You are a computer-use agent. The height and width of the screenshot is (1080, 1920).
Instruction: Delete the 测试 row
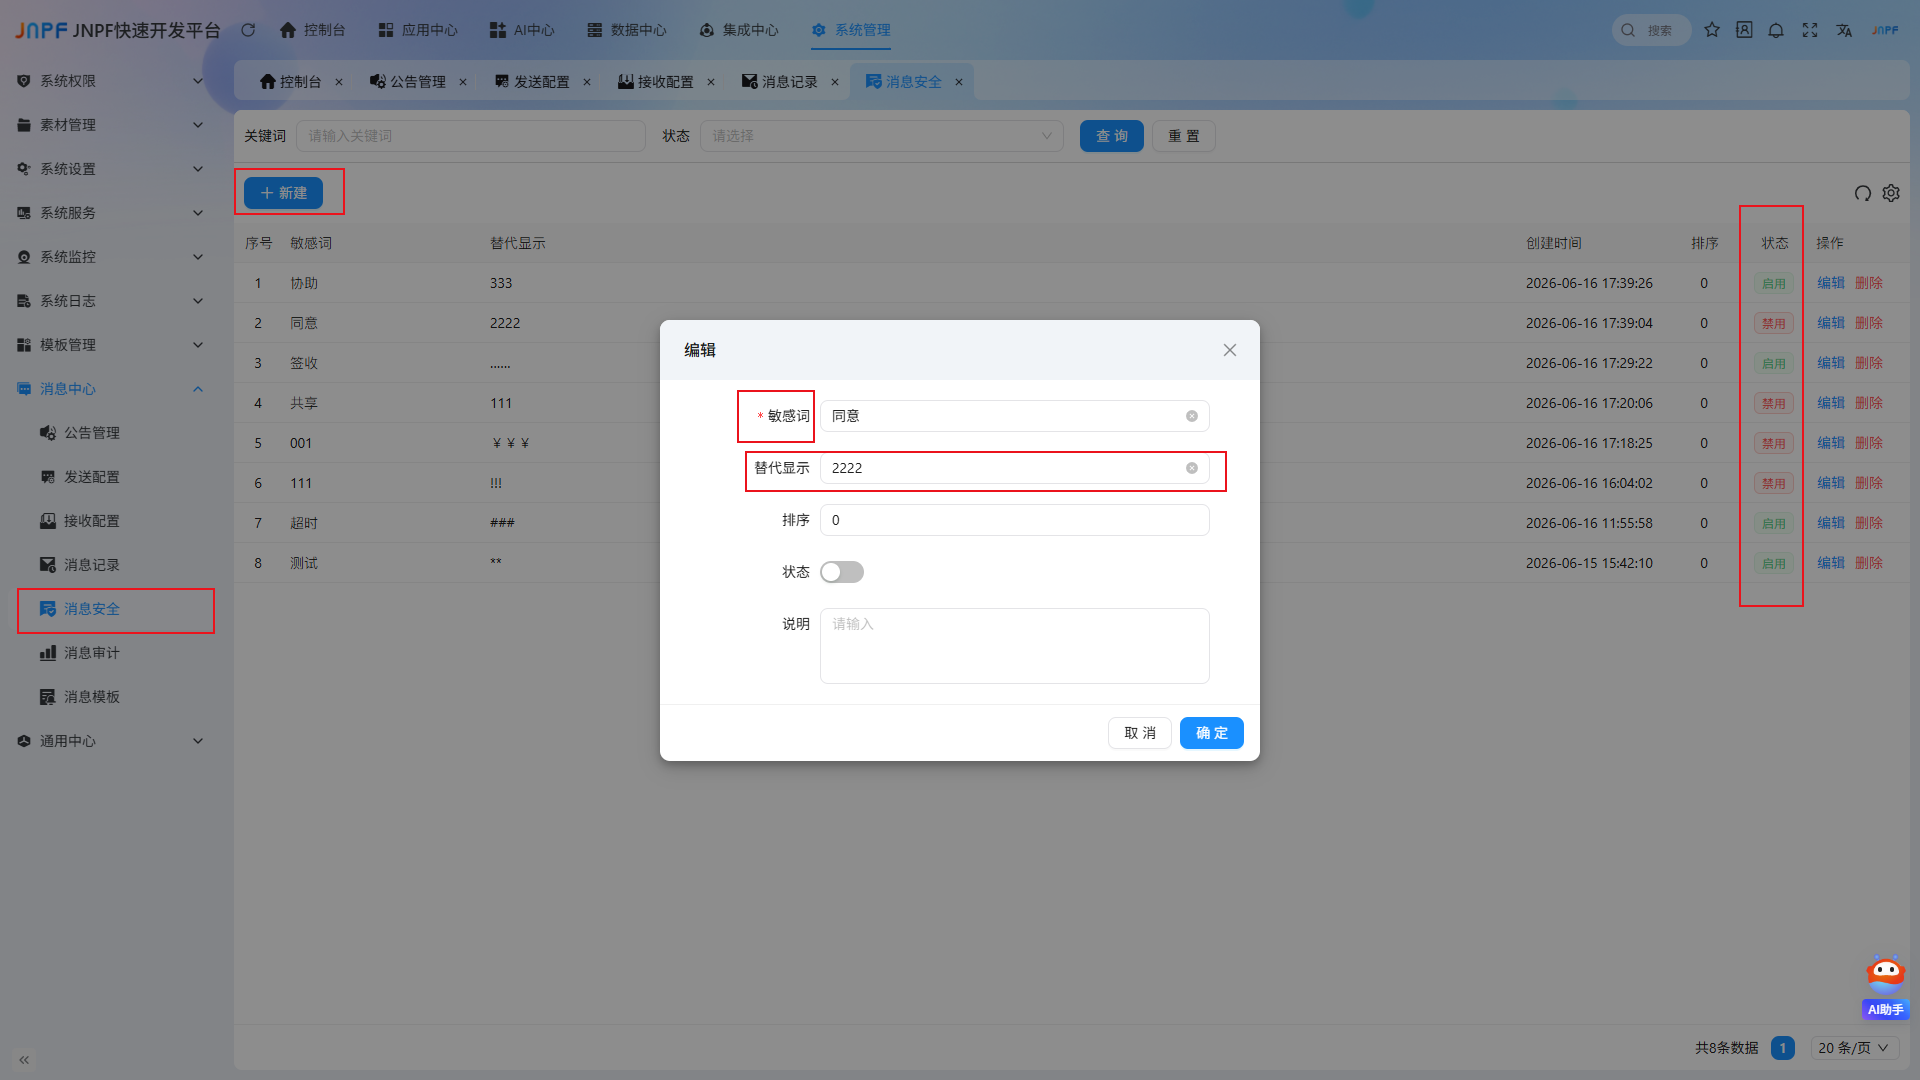(x=1869, y=563)
